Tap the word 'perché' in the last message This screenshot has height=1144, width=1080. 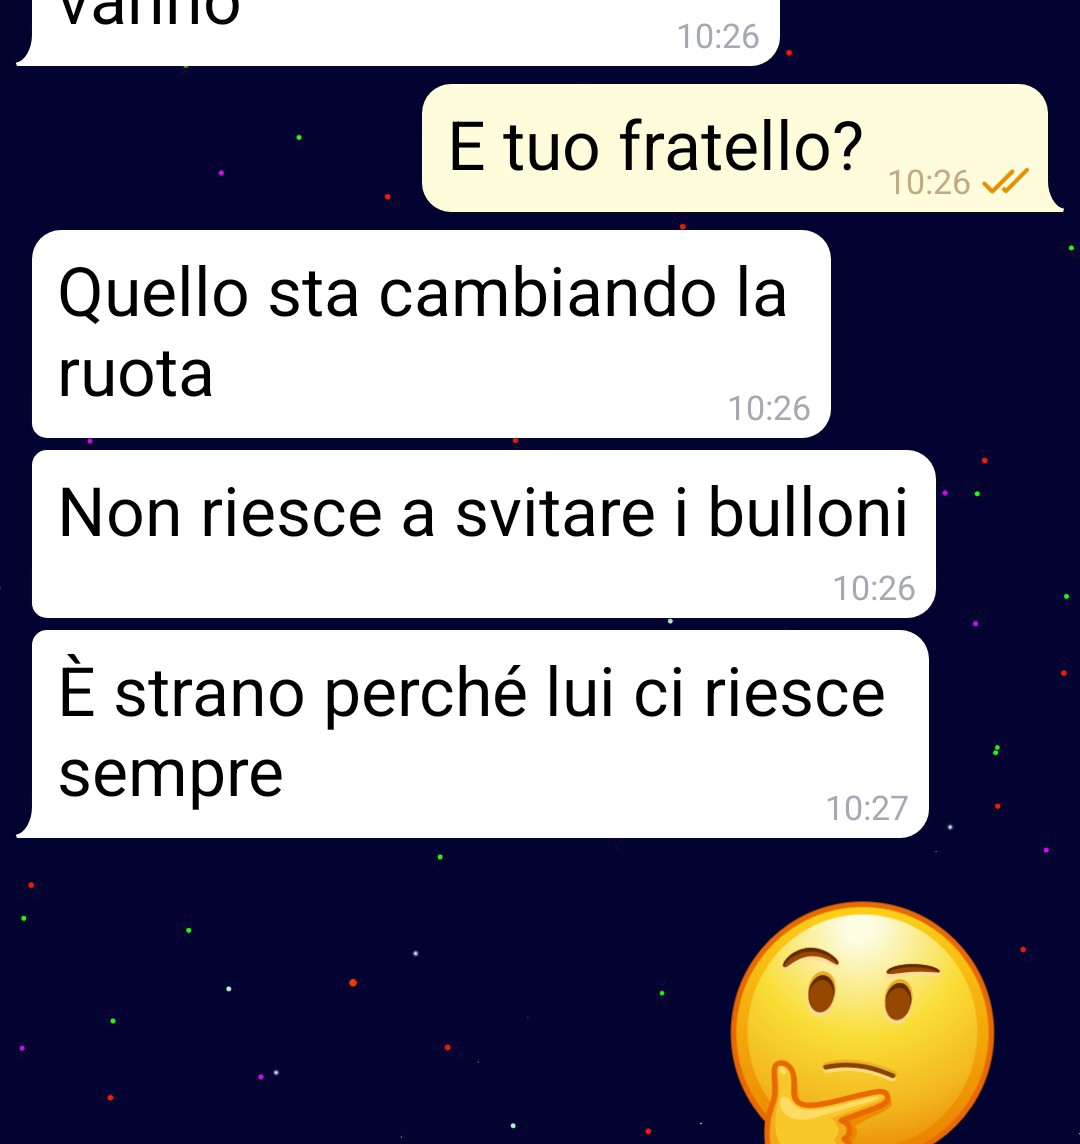pos(425,695)
